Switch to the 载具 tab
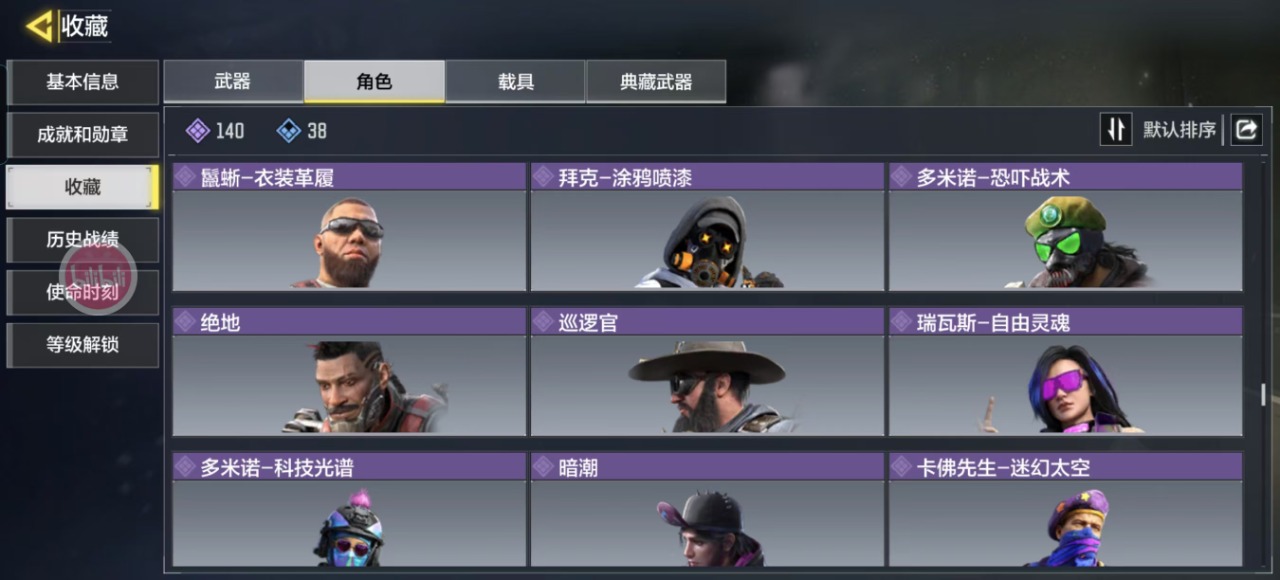Screen dimensions: 1280x580 (515, 82)
